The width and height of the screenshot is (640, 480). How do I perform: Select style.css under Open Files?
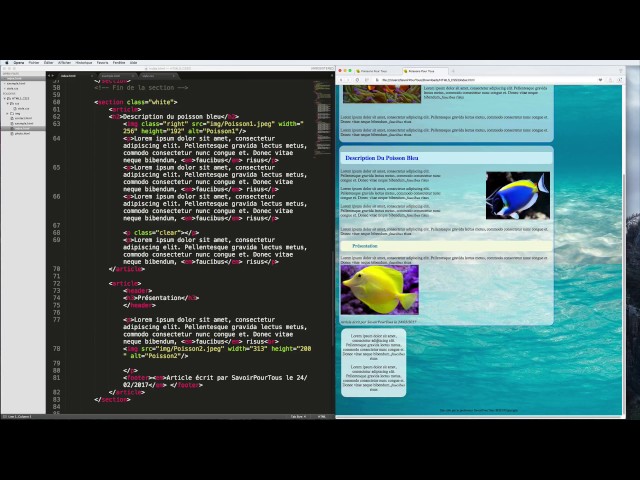point(12,88)
